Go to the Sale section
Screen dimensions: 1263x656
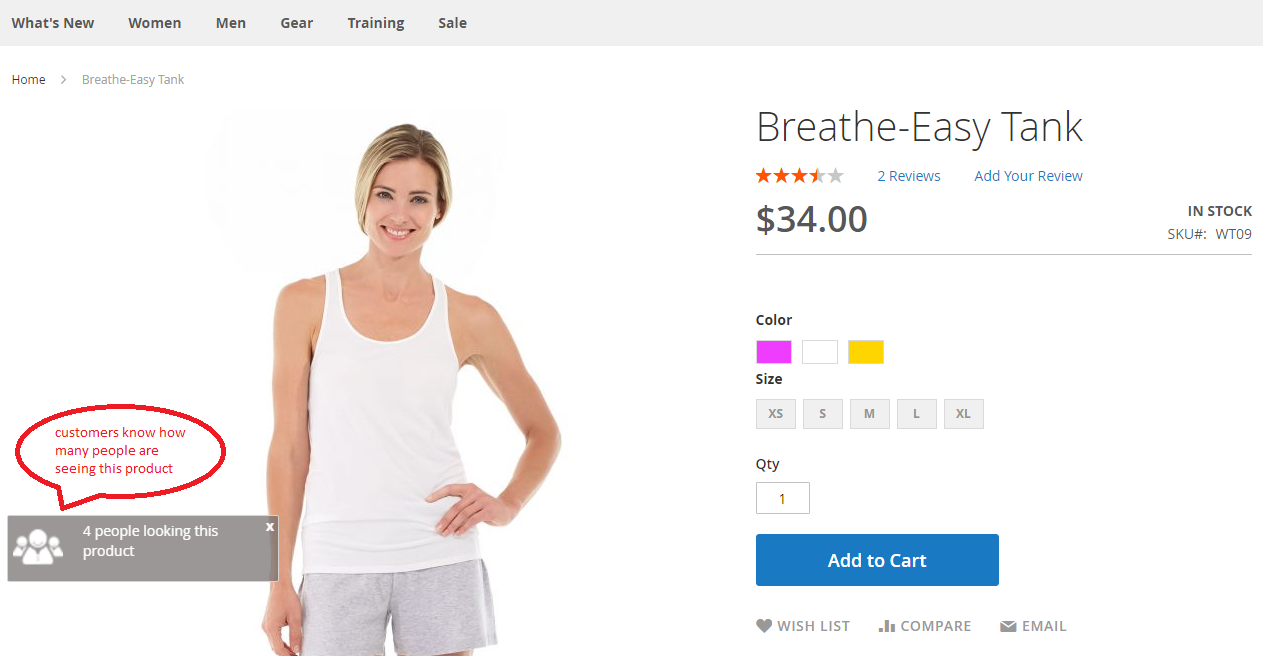tap(452, 23)
